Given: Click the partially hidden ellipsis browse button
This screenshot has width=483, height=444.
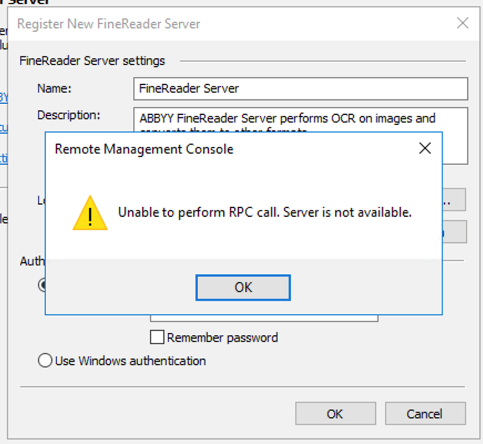Looking at the screenshot, I should 454,200.
